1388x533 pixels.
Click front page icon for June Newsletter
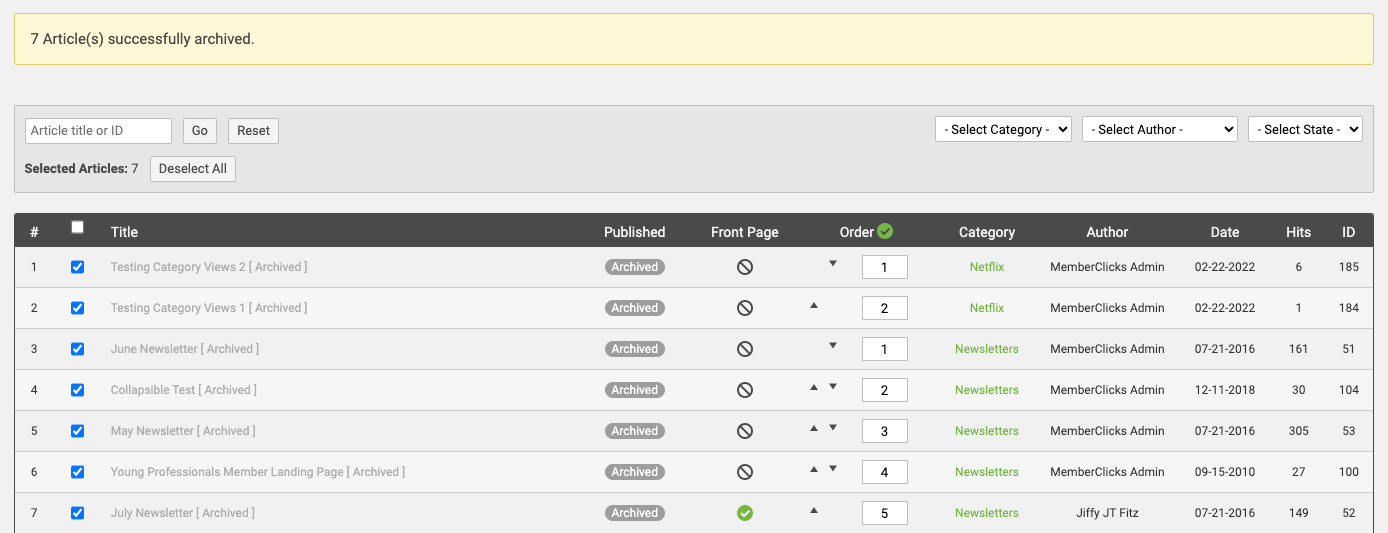[x=745, y=349]
